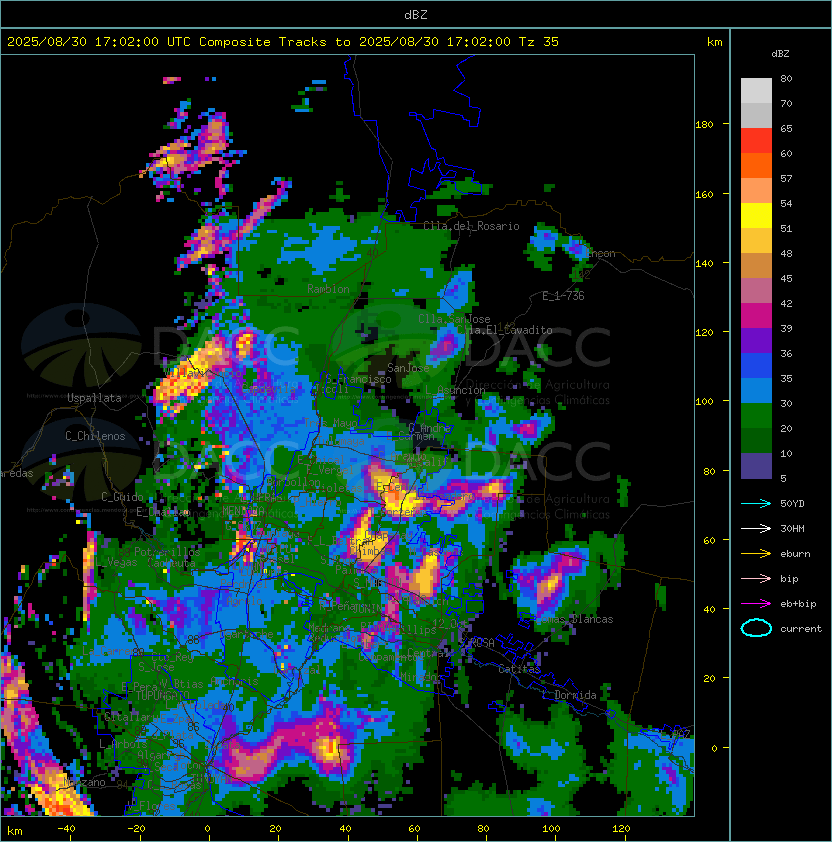Click the 120 km horizontal axis tick label
This screenshot has width=832, height=842.
[x=618, y=829]
